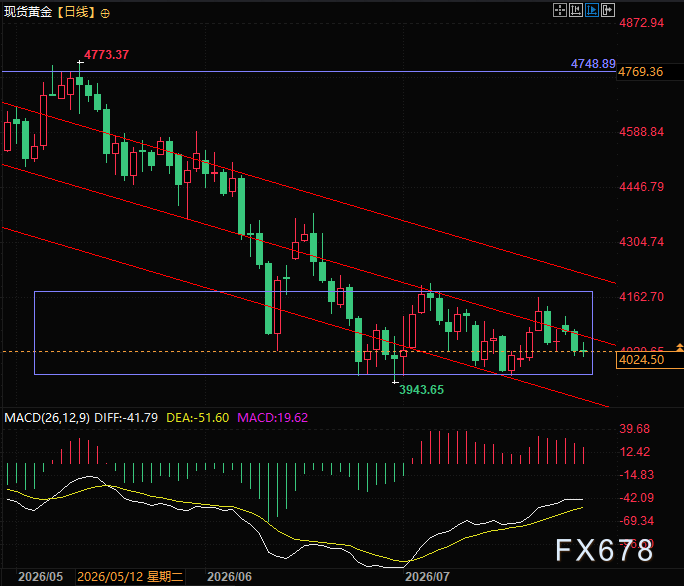Click the -42.09 MACD axis label

point(636,498)
